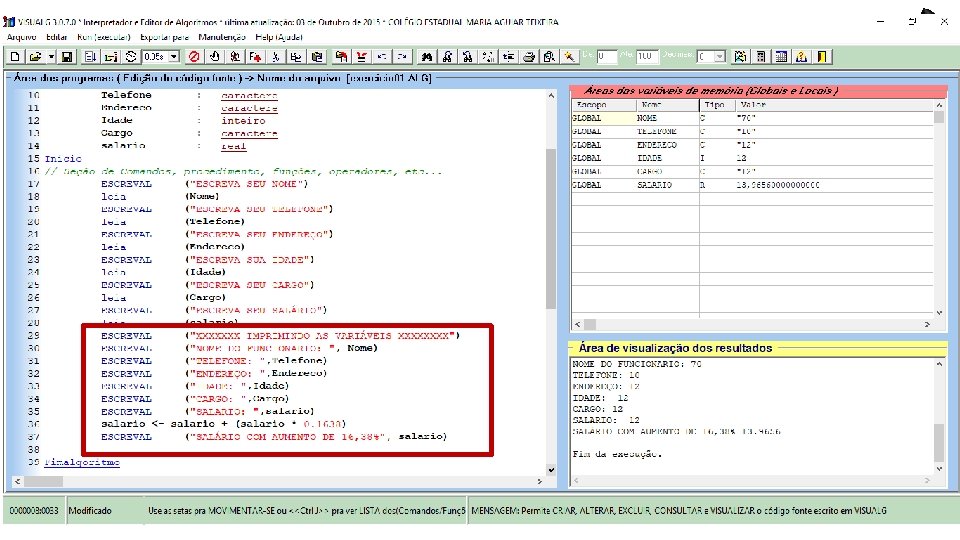This screenshot has width=960, height=540.
Task: Exit via the yellow door icon
Action: pos(822,56)
